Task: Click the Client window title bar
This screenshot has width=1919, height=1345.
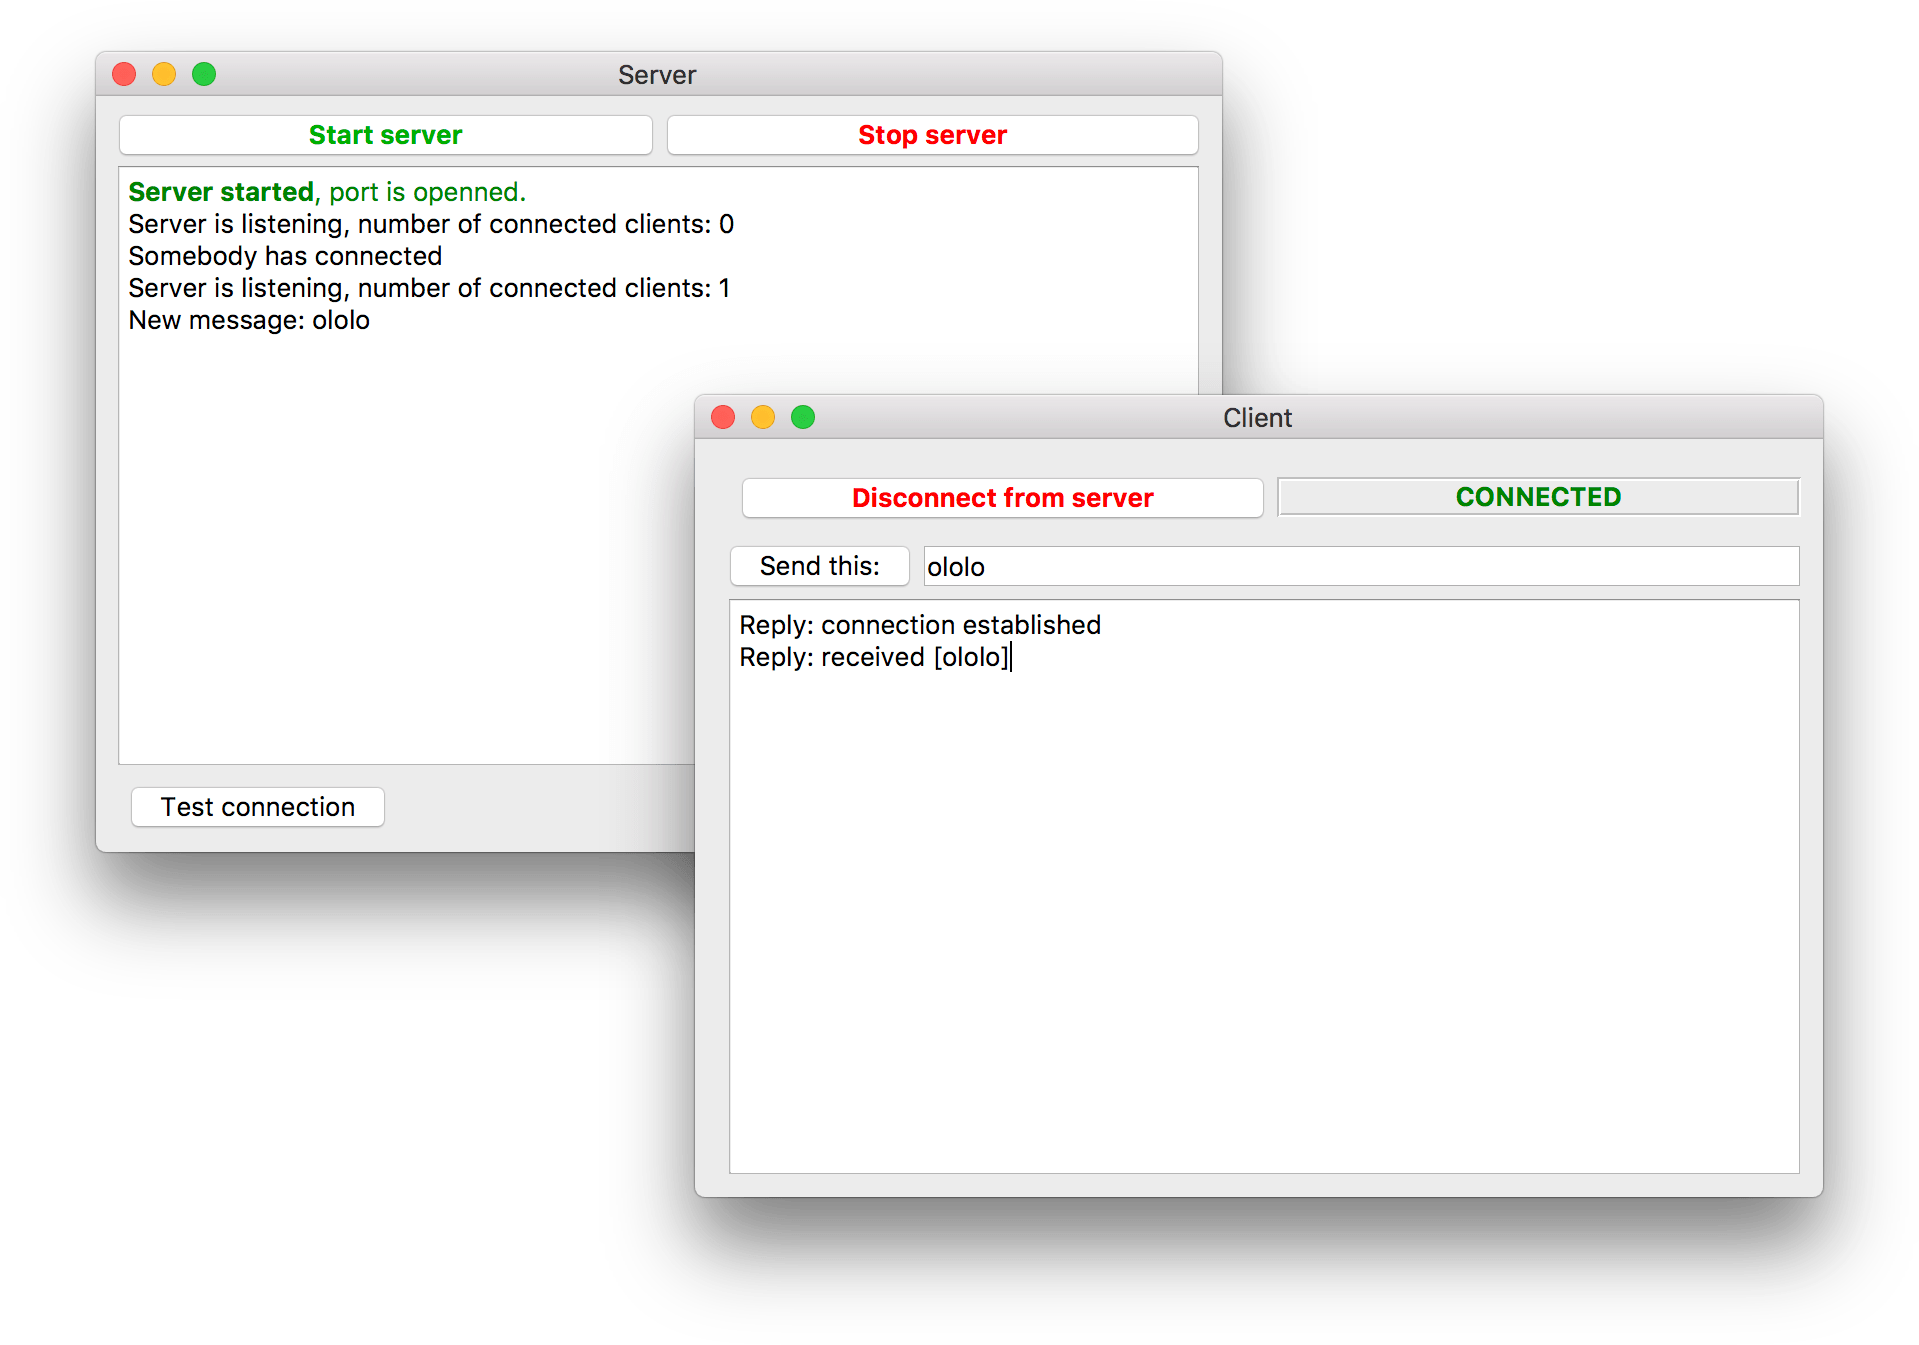Action: pyautogui.click(x=1256, y=417)
